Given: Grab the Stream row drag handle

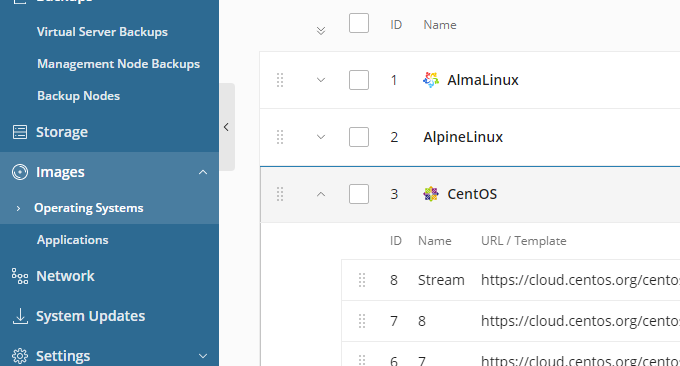Looking at the screenshot, I should 362,280.
